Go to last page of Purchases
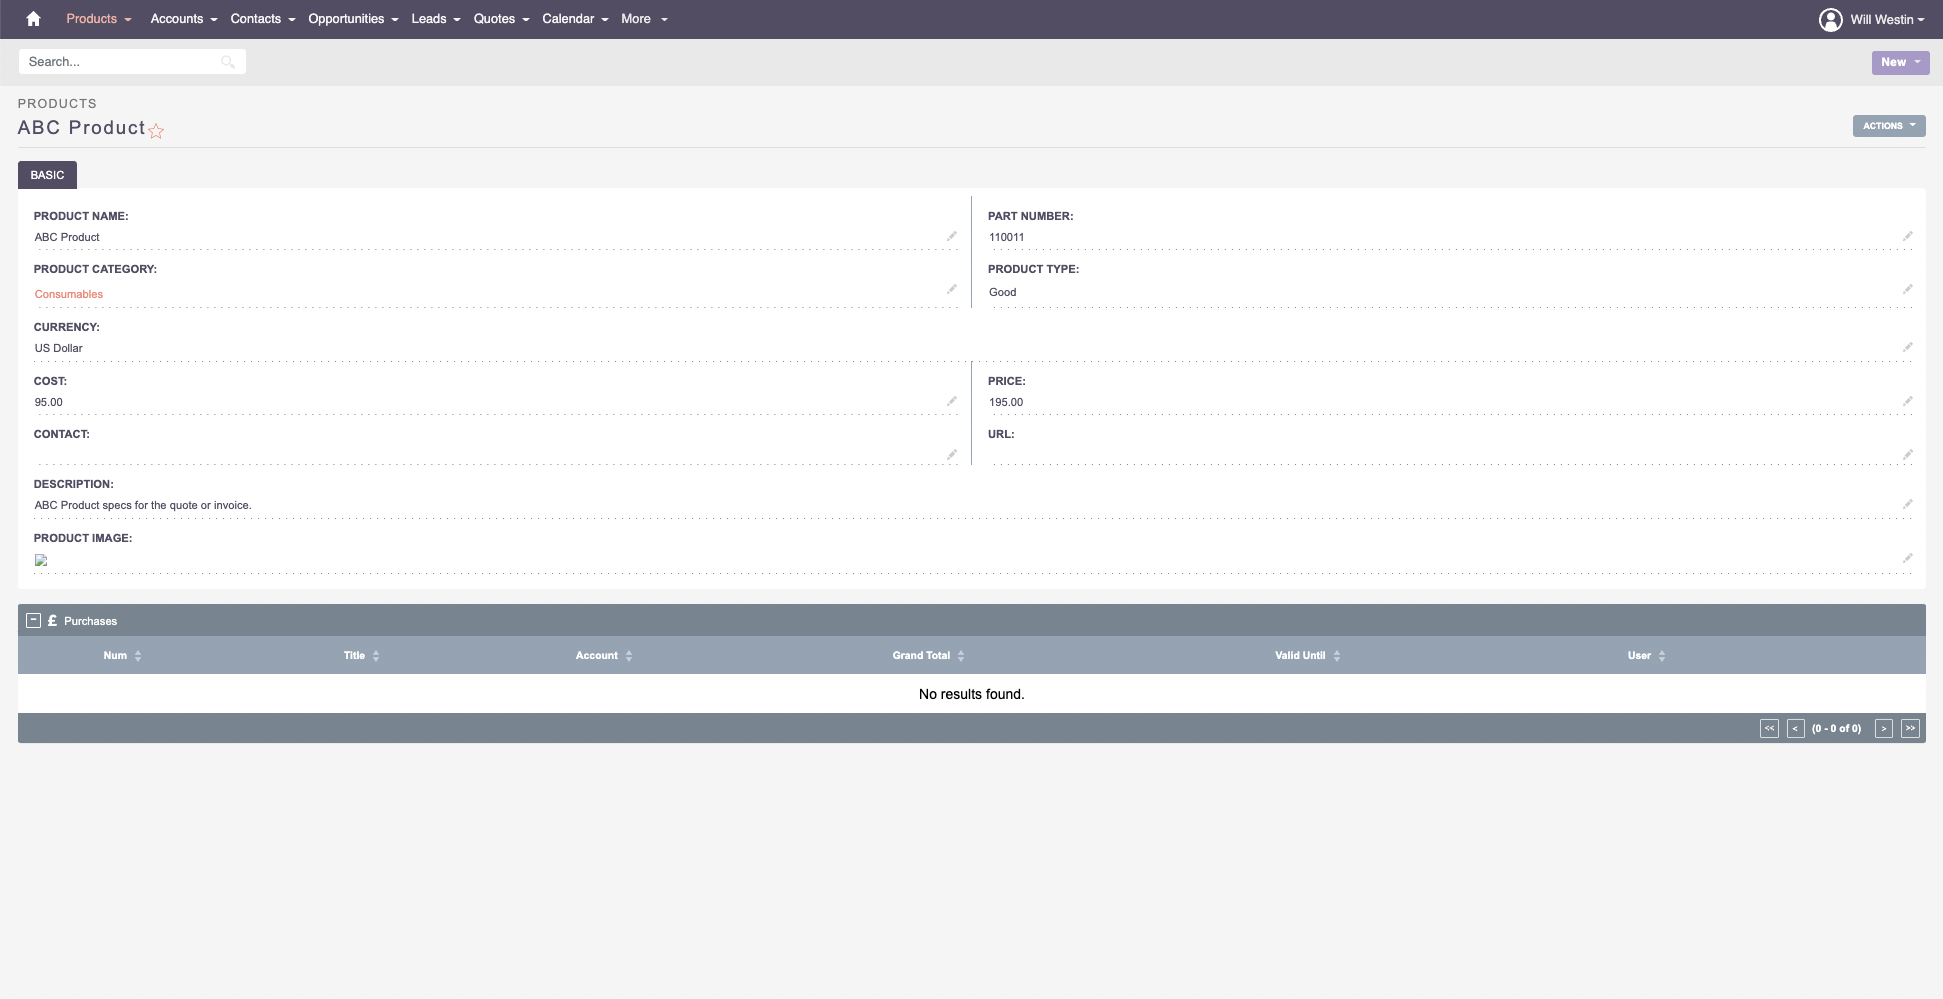The width and height of the screenshot is (1943, 999). [x=1910, y=729]
